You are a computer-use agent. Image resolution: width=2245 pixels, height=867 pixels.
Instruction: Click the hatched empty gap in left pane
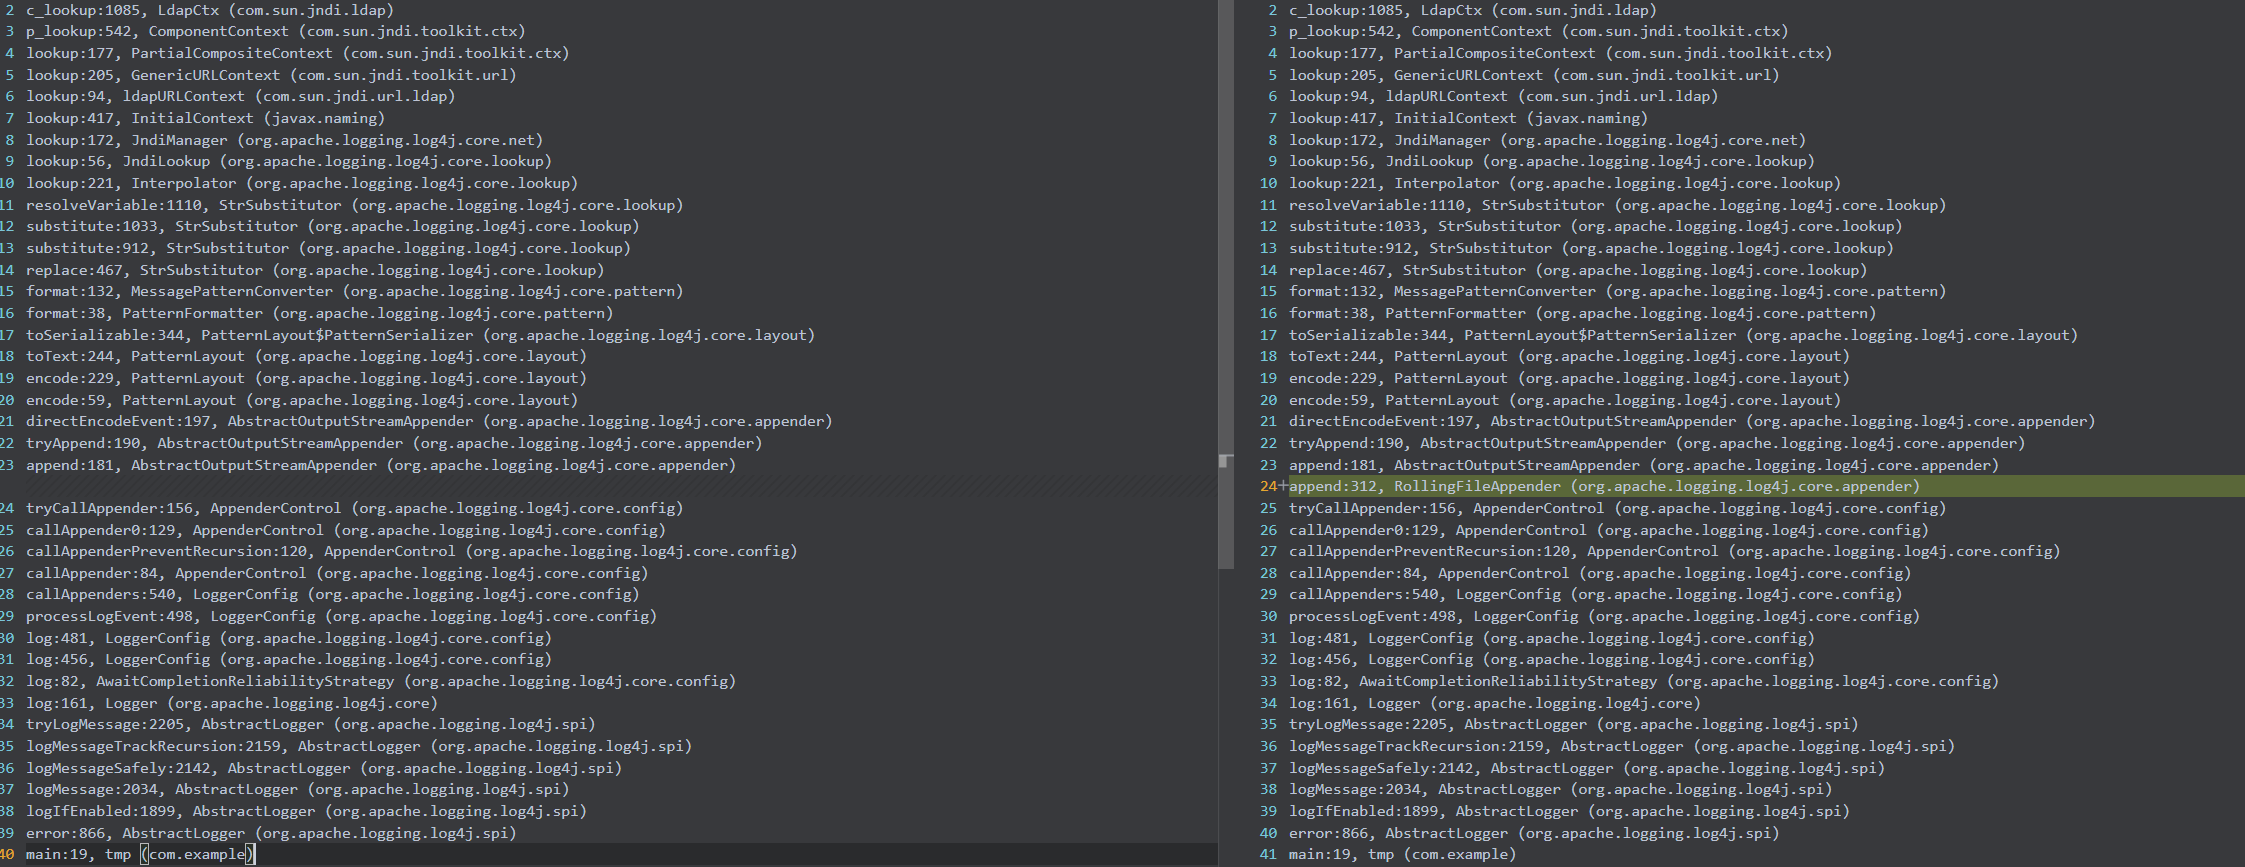point(600,487)
